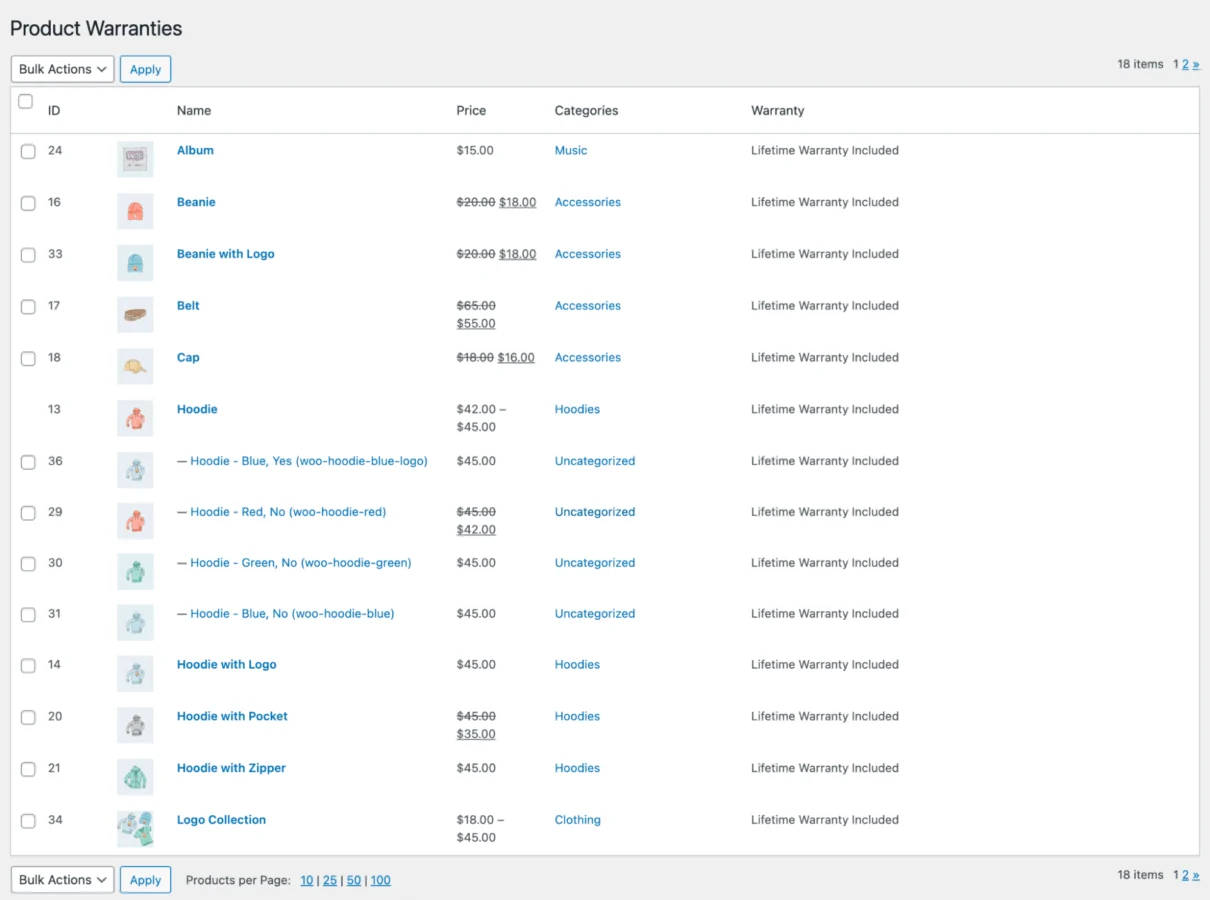Open the Cap product link
Image resolution: width=1210 pixels, height=900 pixels.
pyautogui.click(x=188, y=358)
